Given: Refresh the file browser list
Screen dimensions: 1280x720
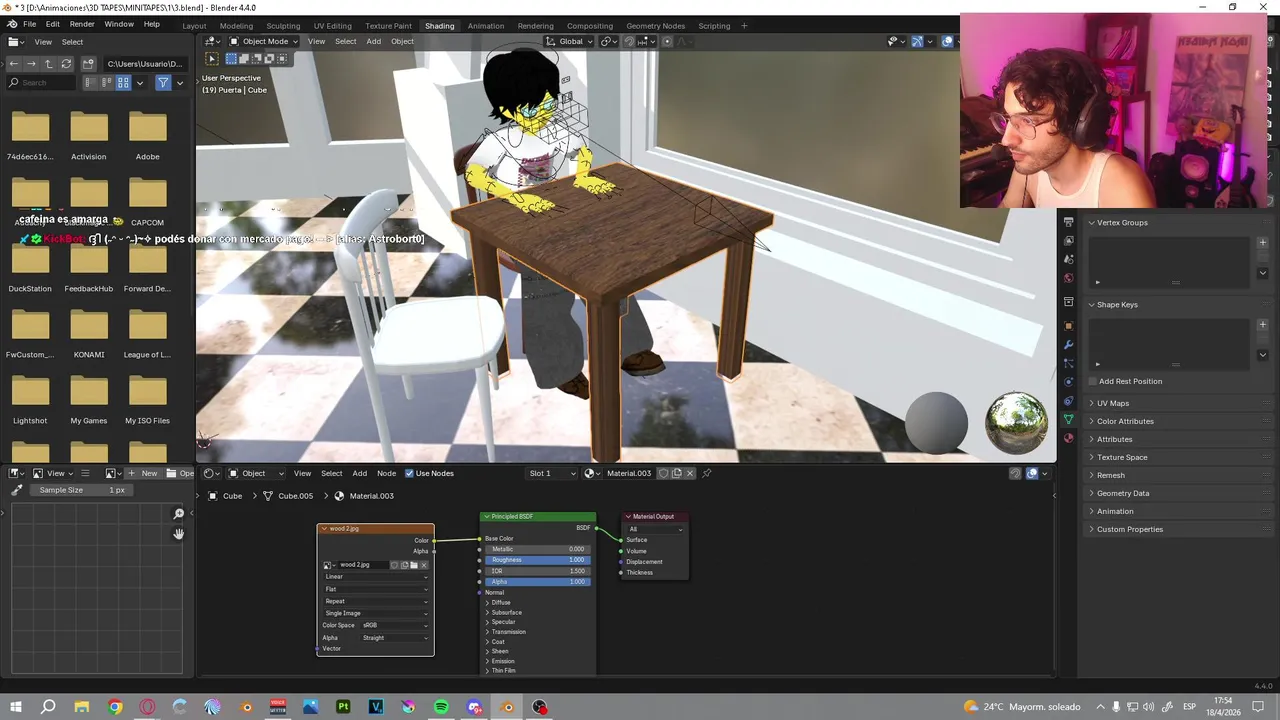Looking at the screenshot, I should pyautogui.click(x=66, y=64).
